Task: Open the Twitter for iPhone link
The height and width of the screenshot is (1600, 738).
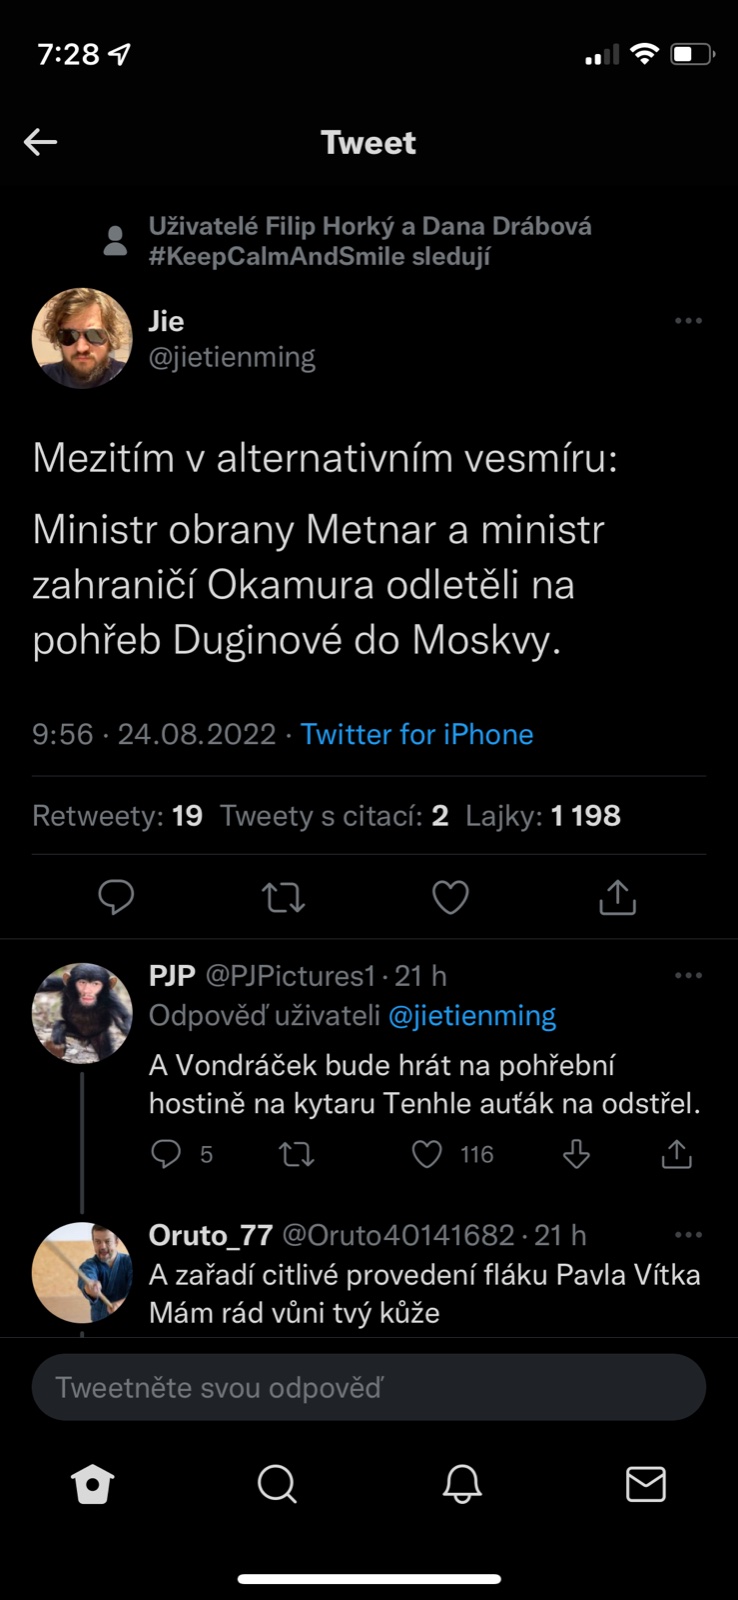Action: point(417,734)
